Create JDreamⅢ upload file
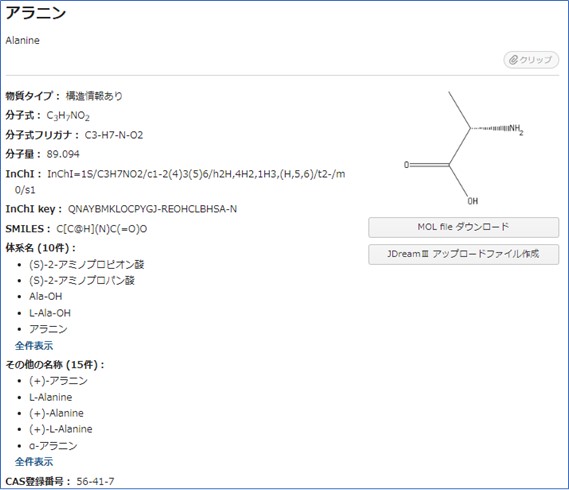 tap(463, 254)
